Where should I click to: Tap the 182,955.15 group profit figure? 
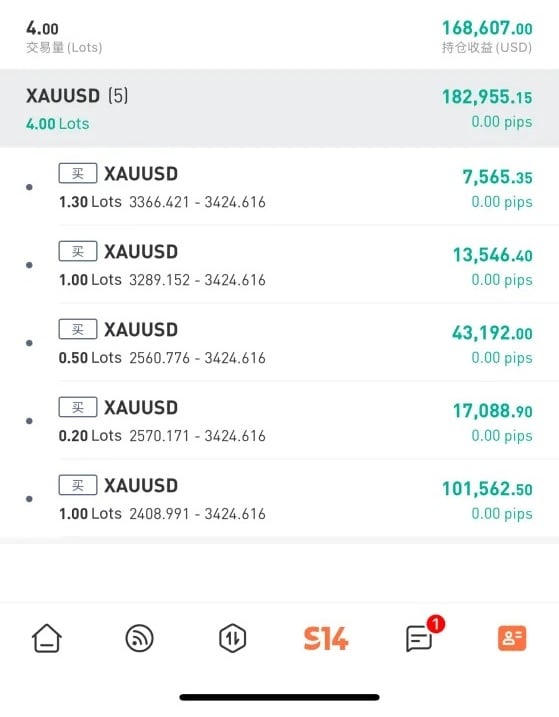click(487, 97)
